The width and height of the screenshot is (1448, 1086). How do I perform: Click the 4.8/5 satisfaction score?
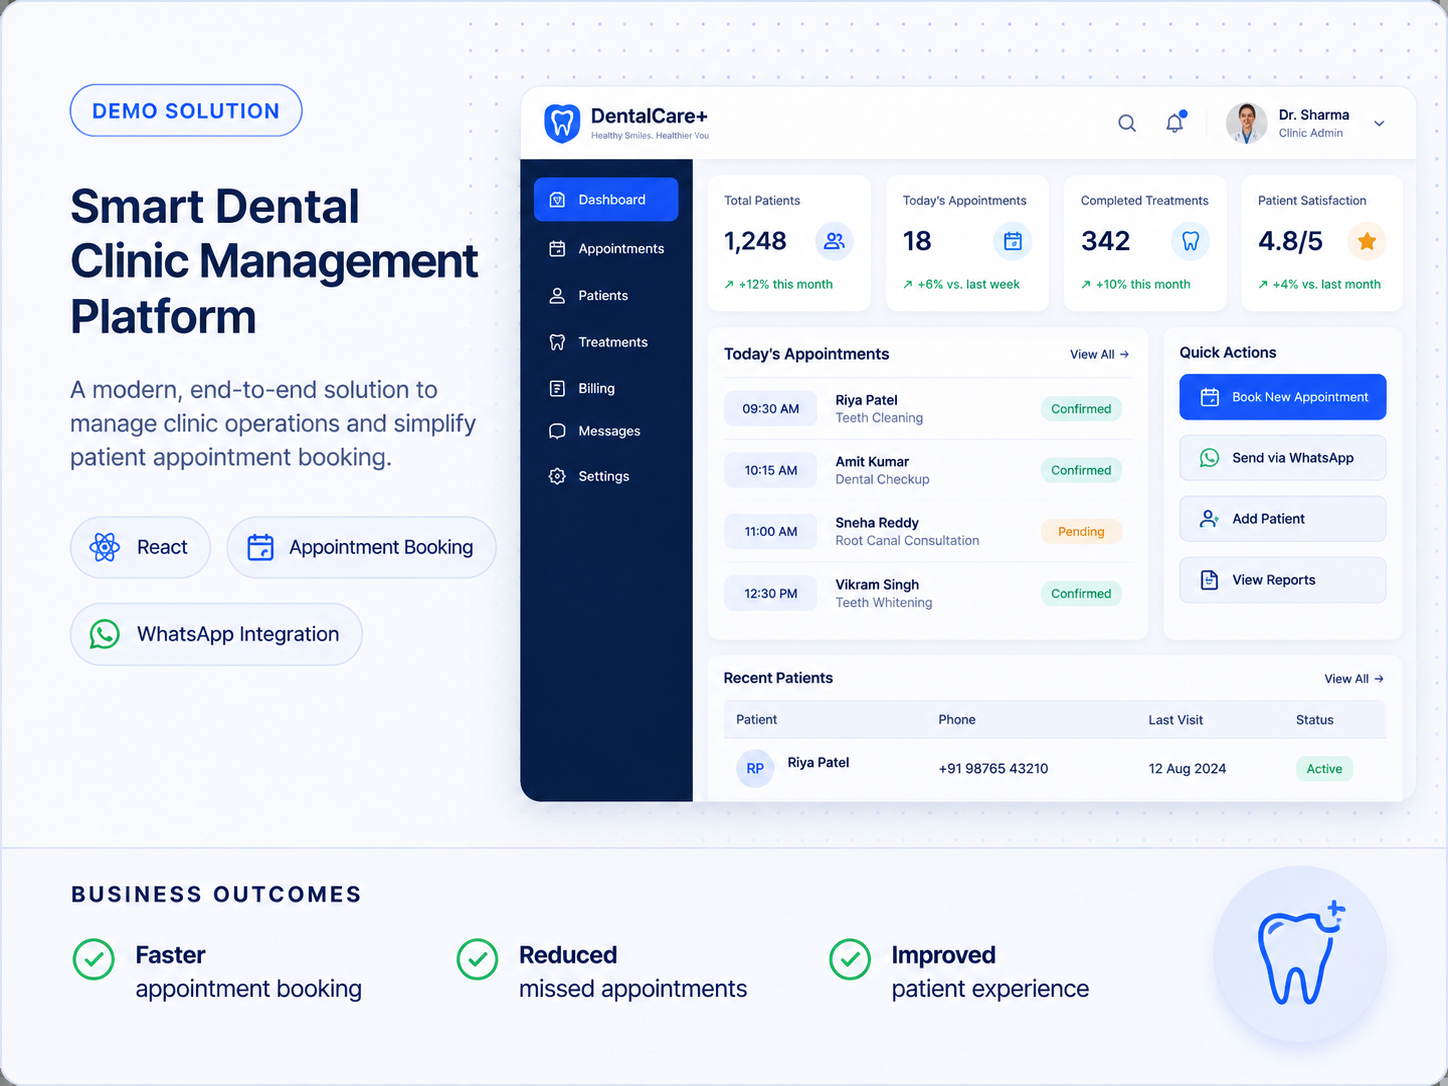click(x=1290, y=241)
